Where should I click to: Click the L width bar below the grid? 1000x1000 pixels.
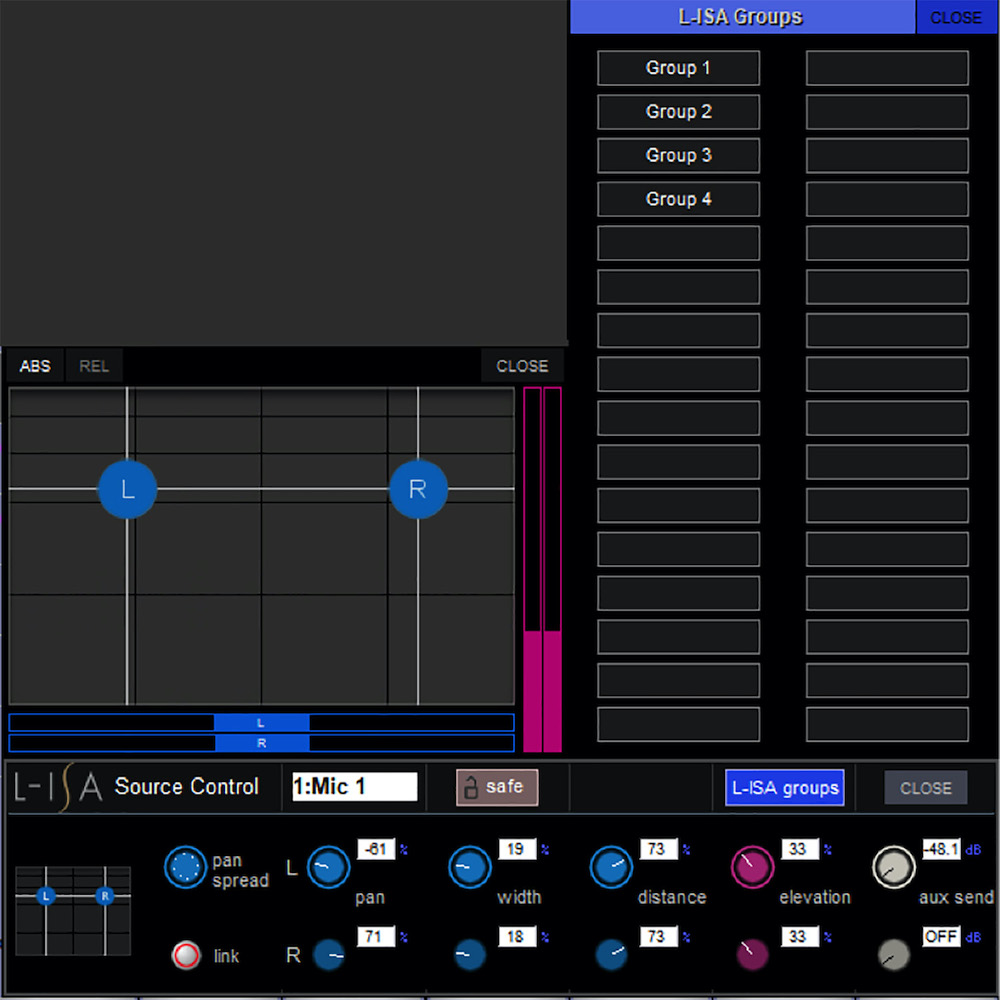click(261, 723)
